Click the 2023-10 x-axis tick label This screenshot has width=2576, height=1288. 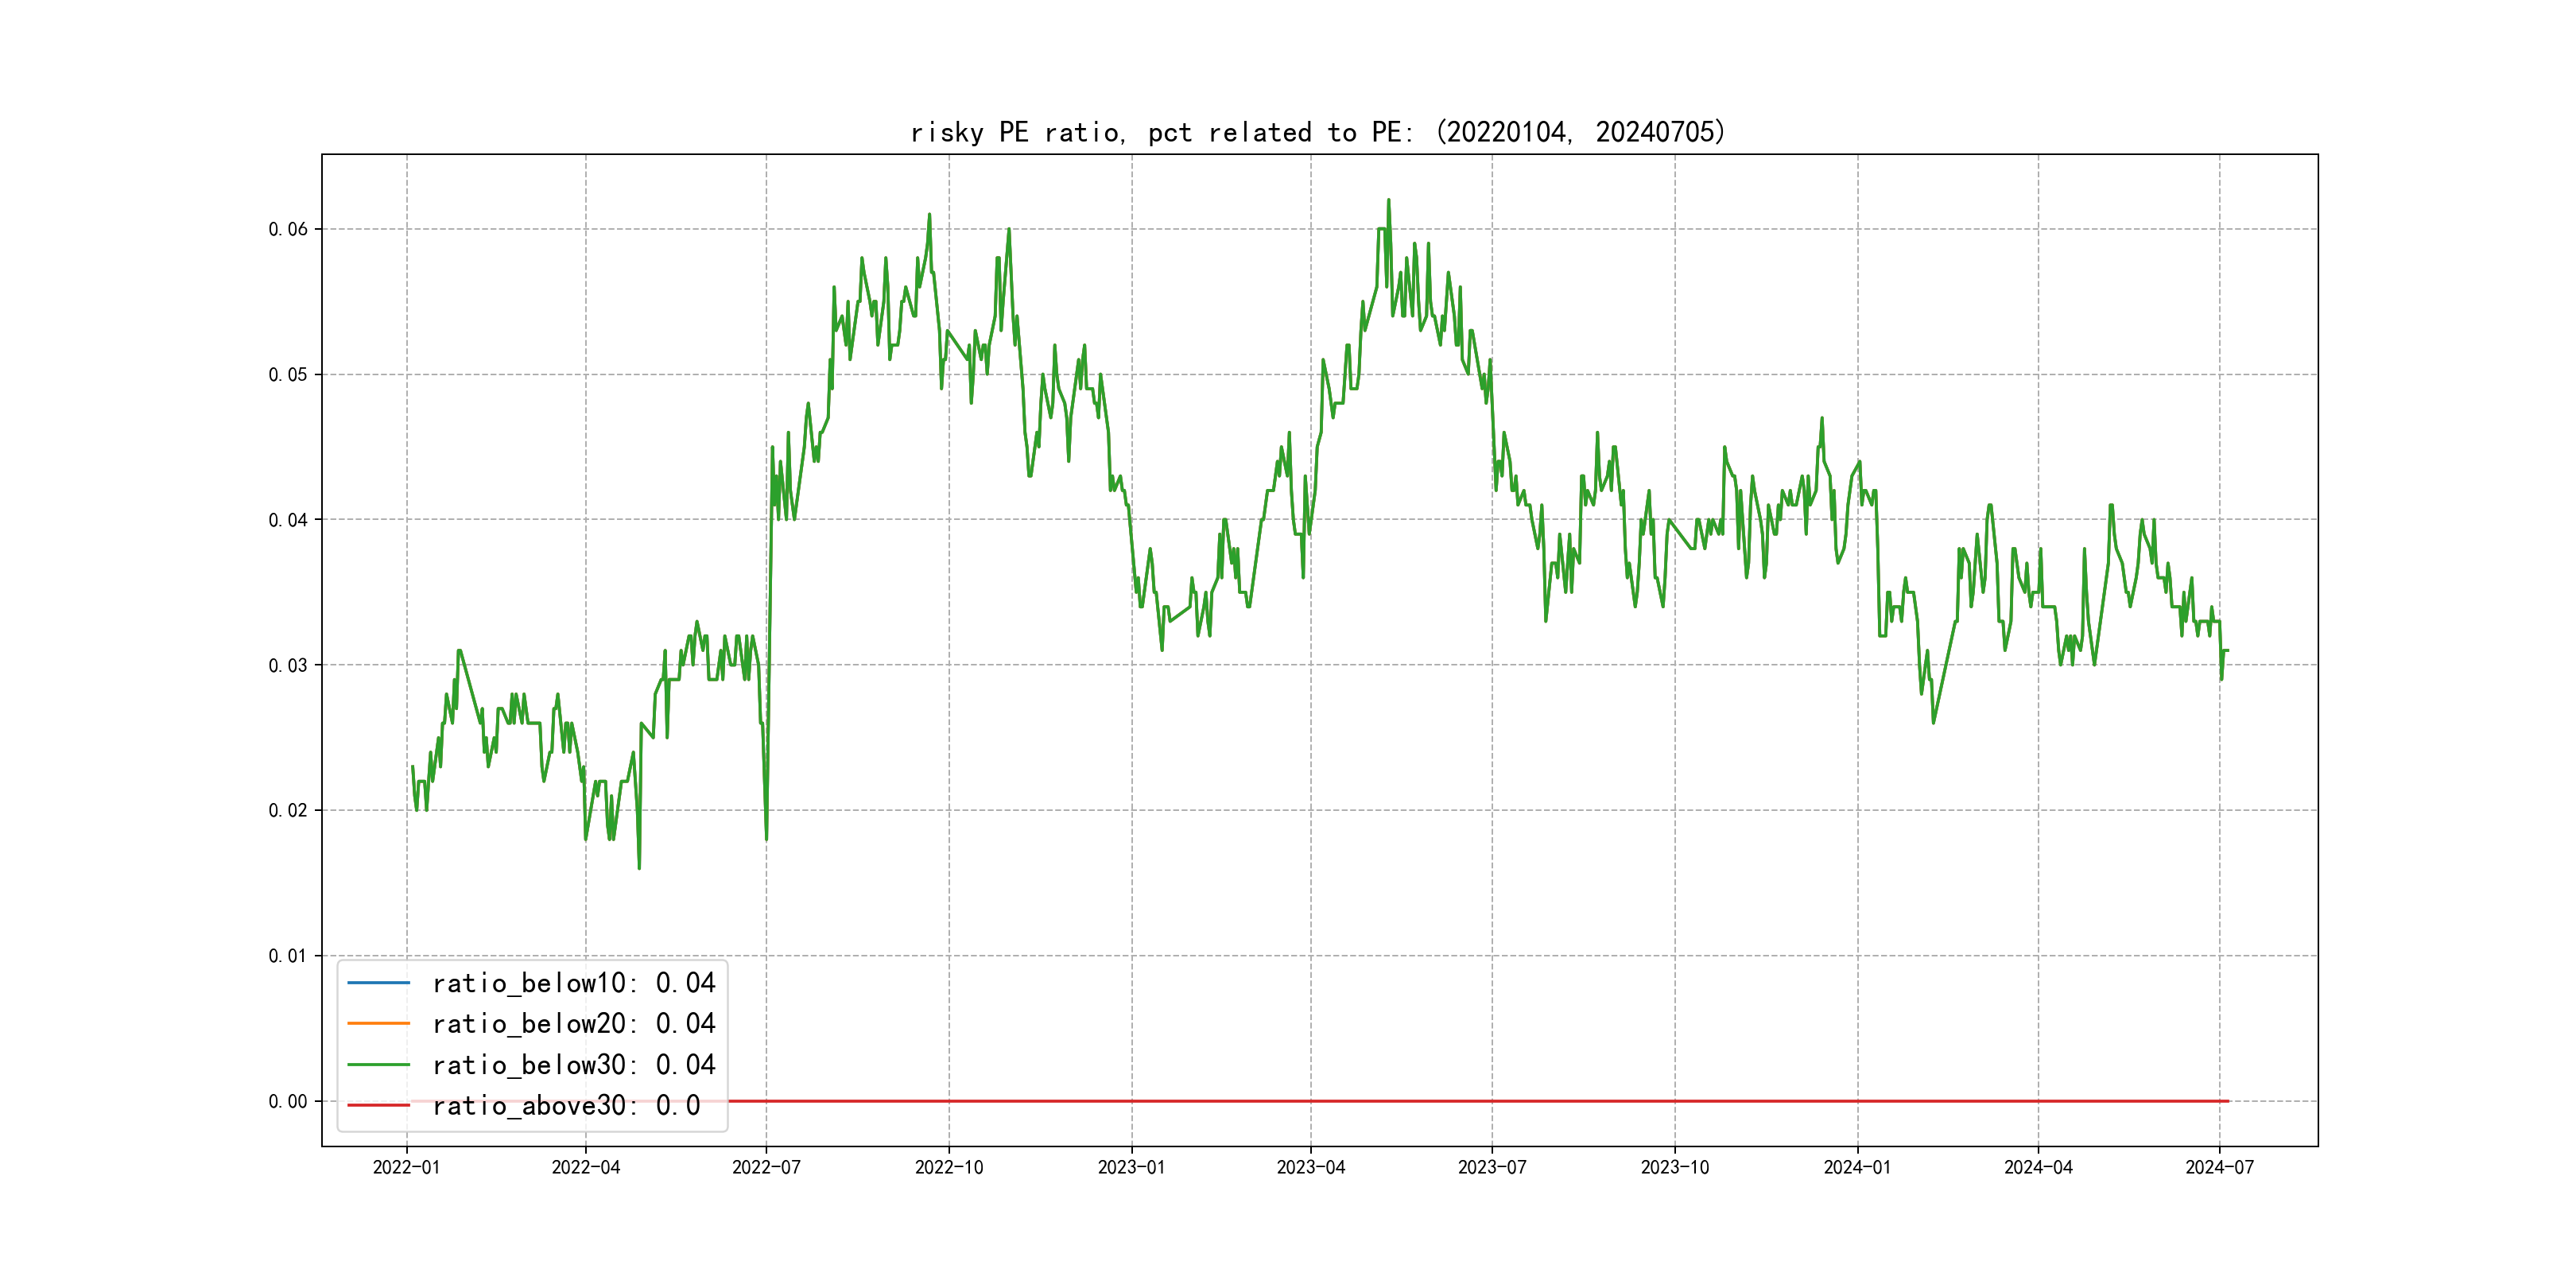pyautogui.click(x=1674, y=1168)
